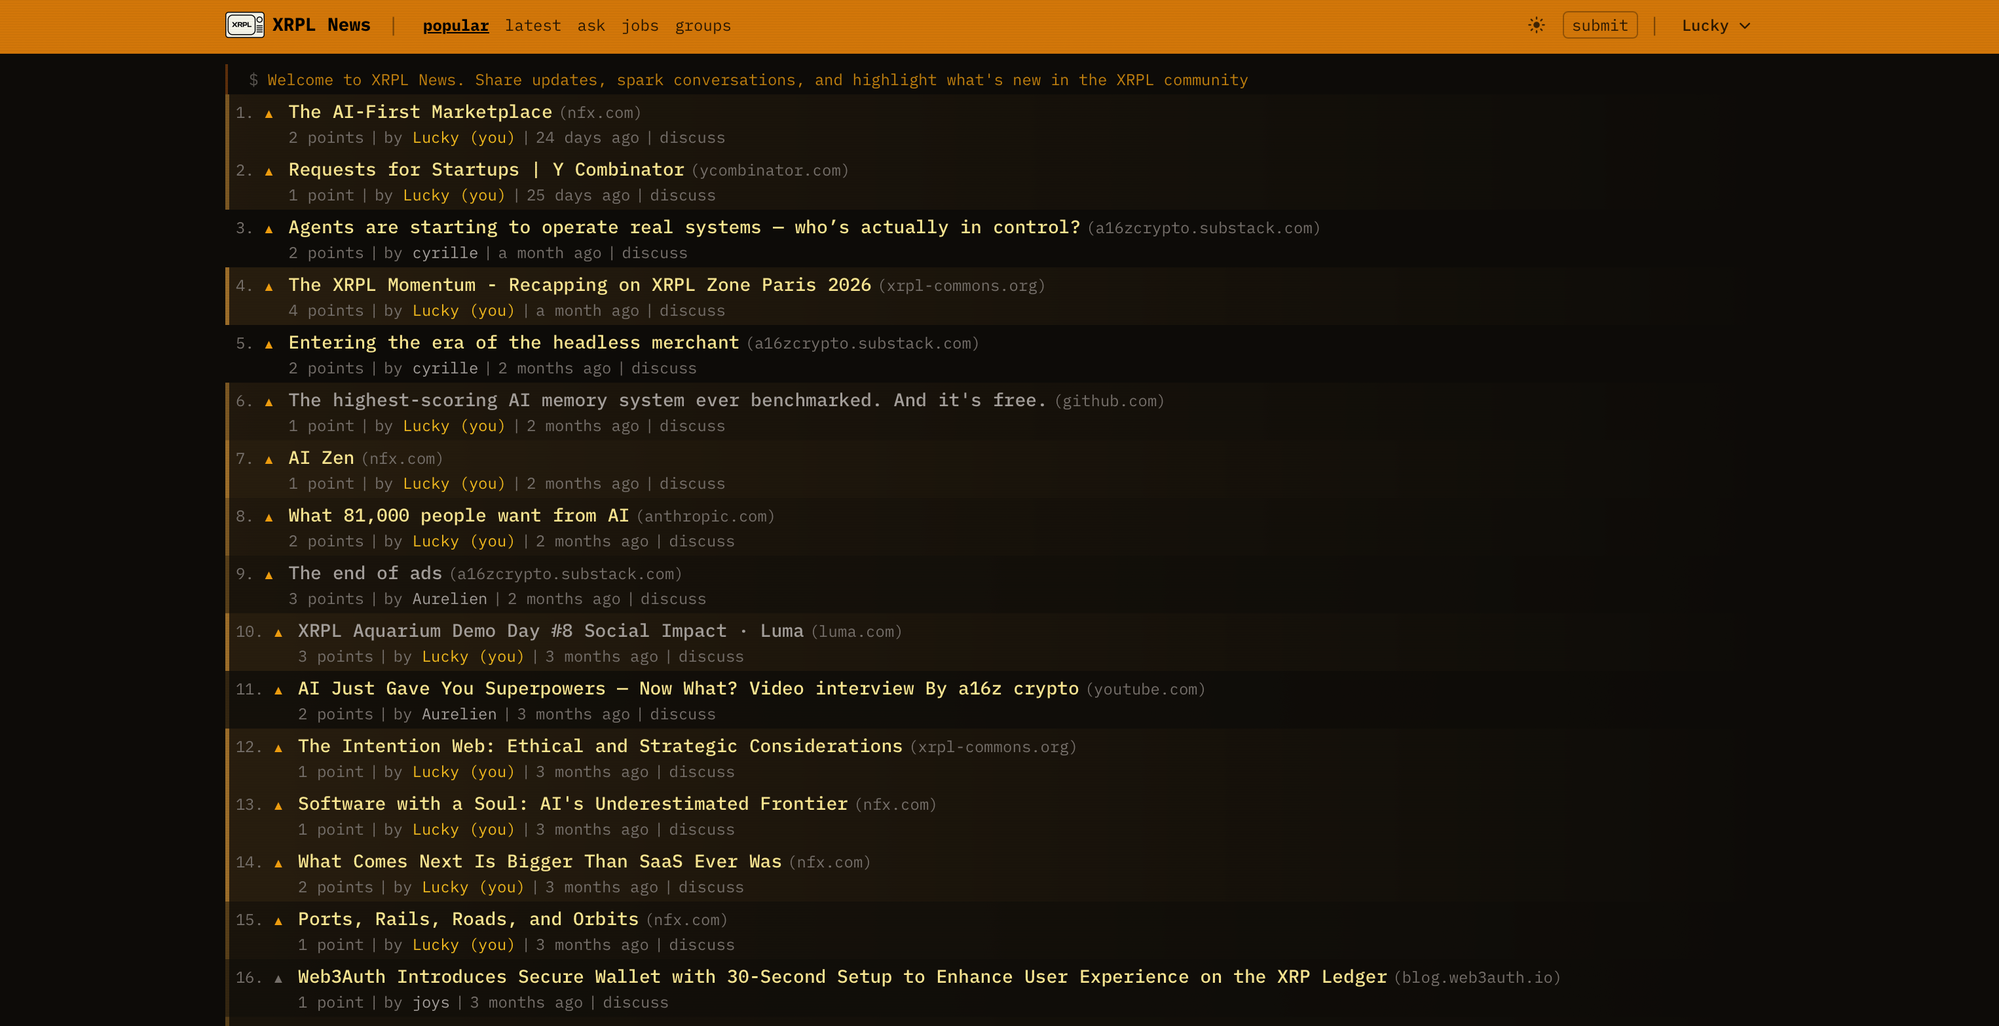
Task: Switch to the popular tab
Action: coord(455,26)
